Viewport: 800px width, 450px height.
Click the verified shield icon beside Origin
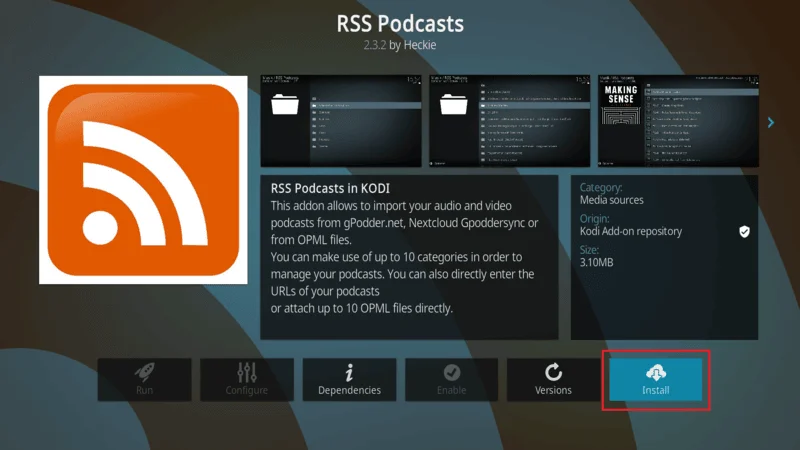click(x=744, y=232)
